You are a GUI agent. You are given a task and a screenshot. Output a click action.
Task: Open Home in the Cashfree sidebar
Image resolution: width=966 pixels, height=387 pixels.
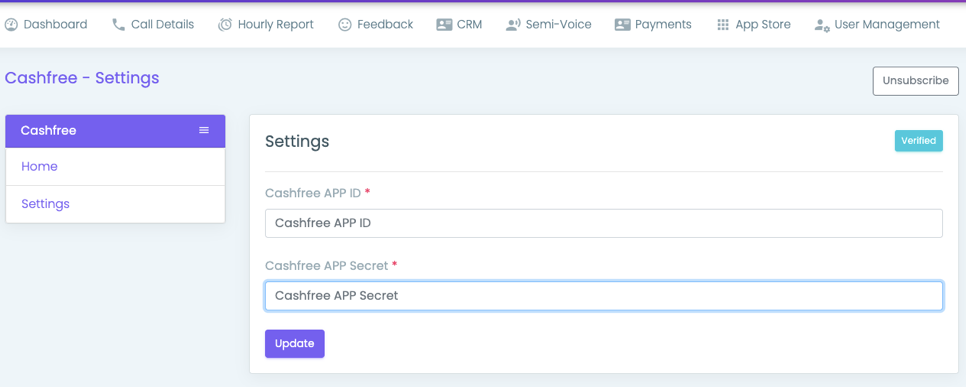coord(115,166)
